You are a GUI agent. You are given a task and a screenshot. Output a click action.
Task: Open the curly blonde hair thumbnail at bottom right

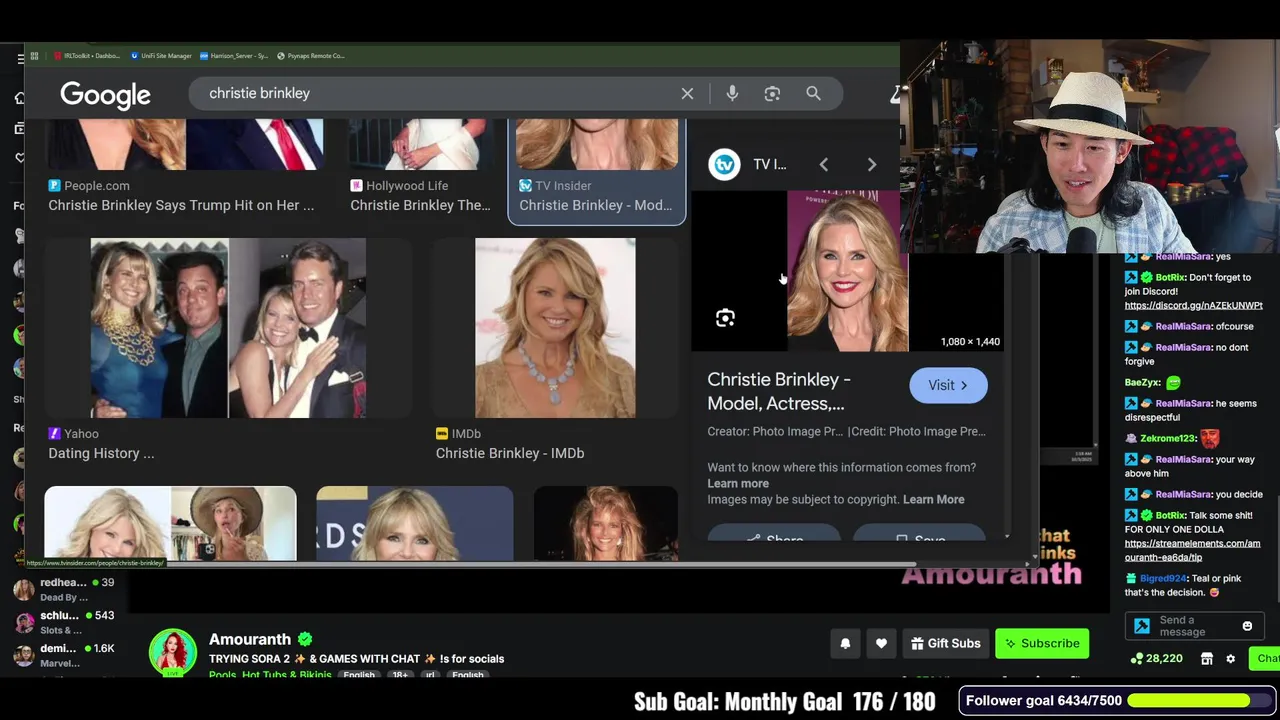[606, 523]
